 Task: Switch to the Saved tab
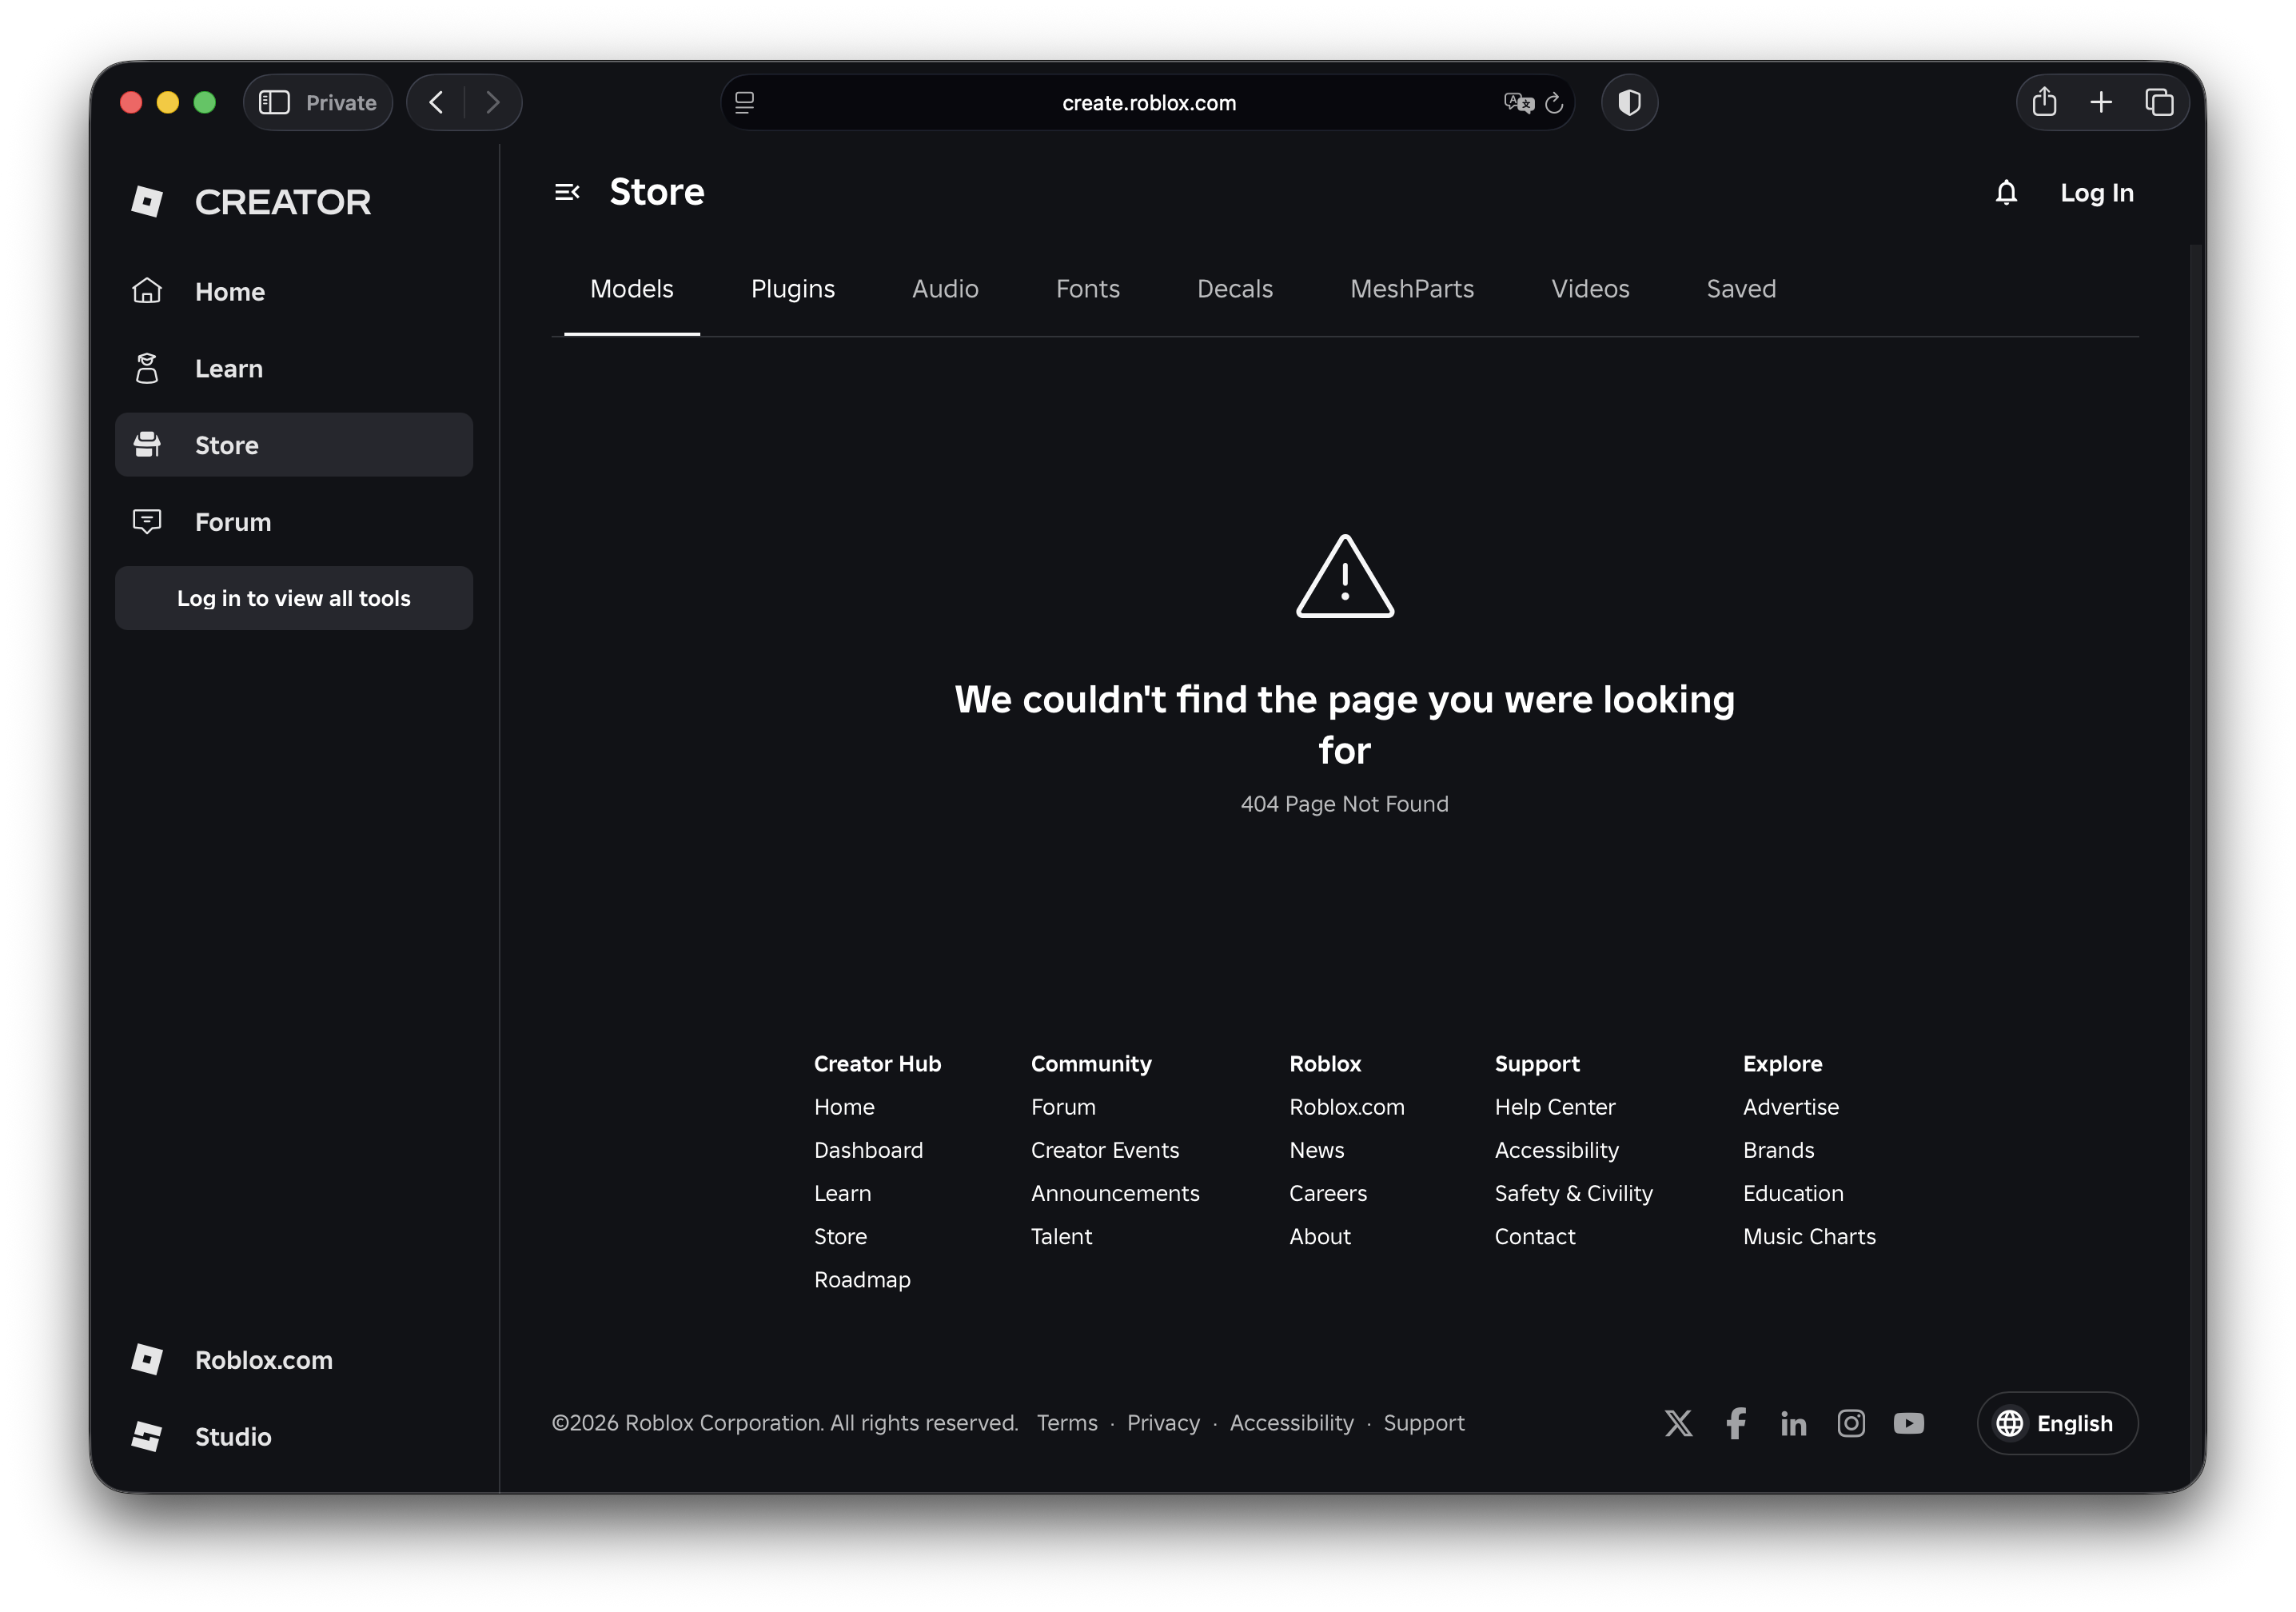(1740, 288)
